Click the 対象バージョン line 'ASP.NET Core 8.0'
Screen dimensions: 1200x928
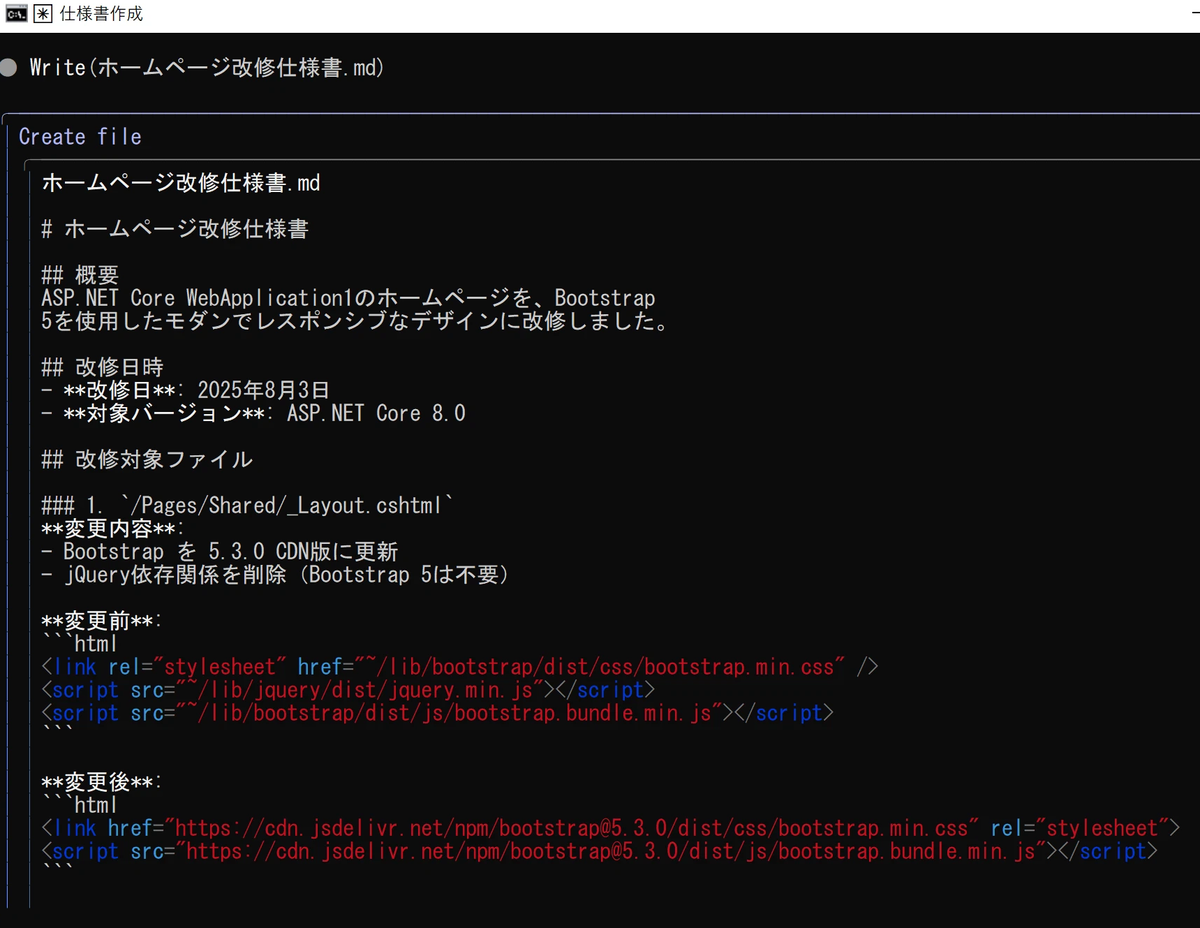(x=254, y=413)
